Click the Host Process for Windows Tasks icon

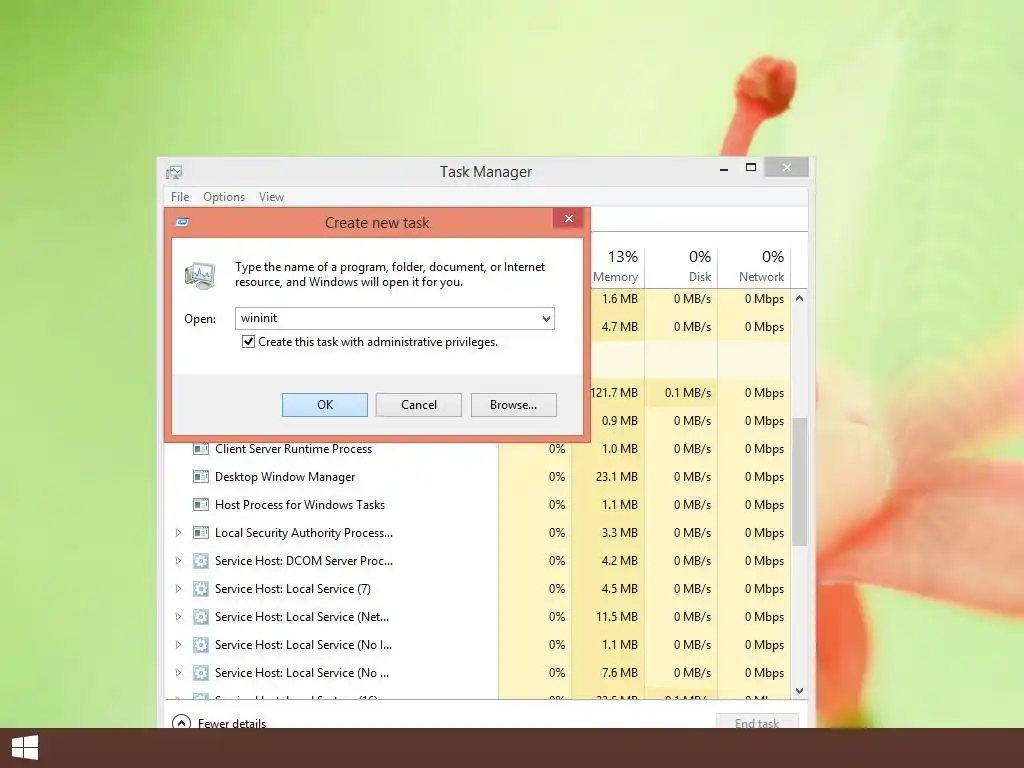tap(200, 505)
